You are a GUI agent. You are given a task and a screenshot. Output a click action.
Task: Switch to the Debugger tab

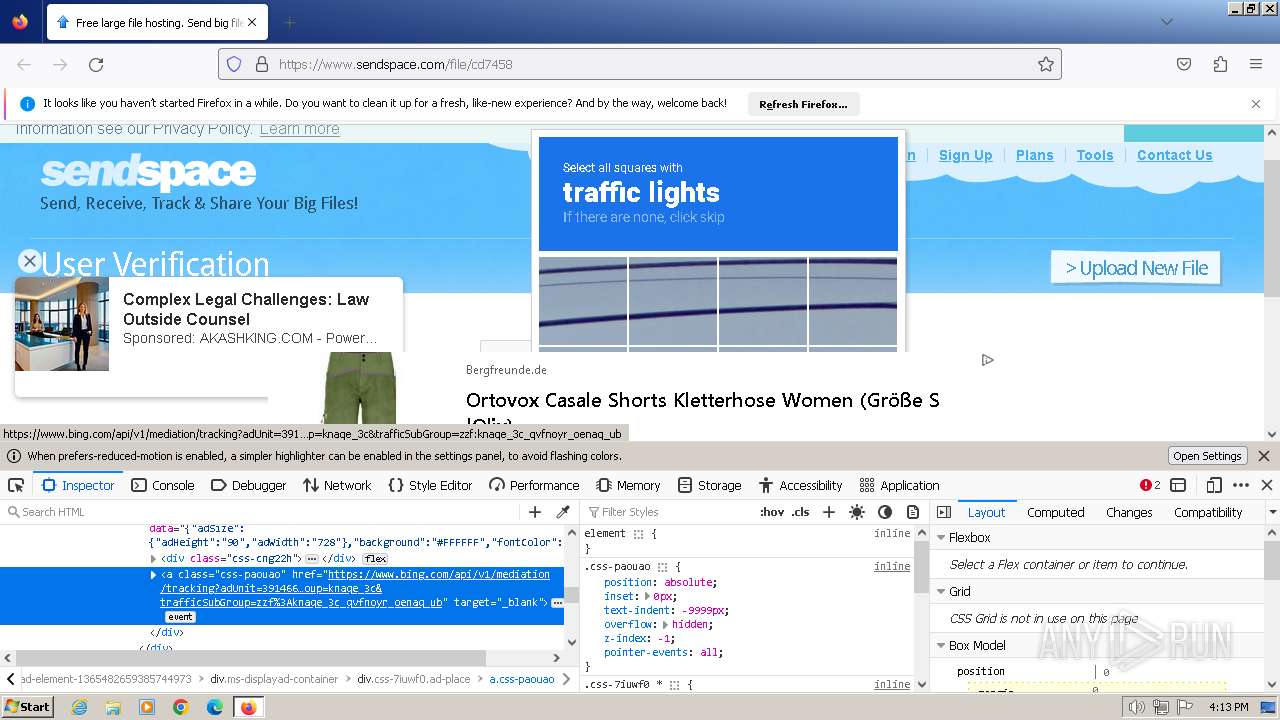click(x=248, y=485)
